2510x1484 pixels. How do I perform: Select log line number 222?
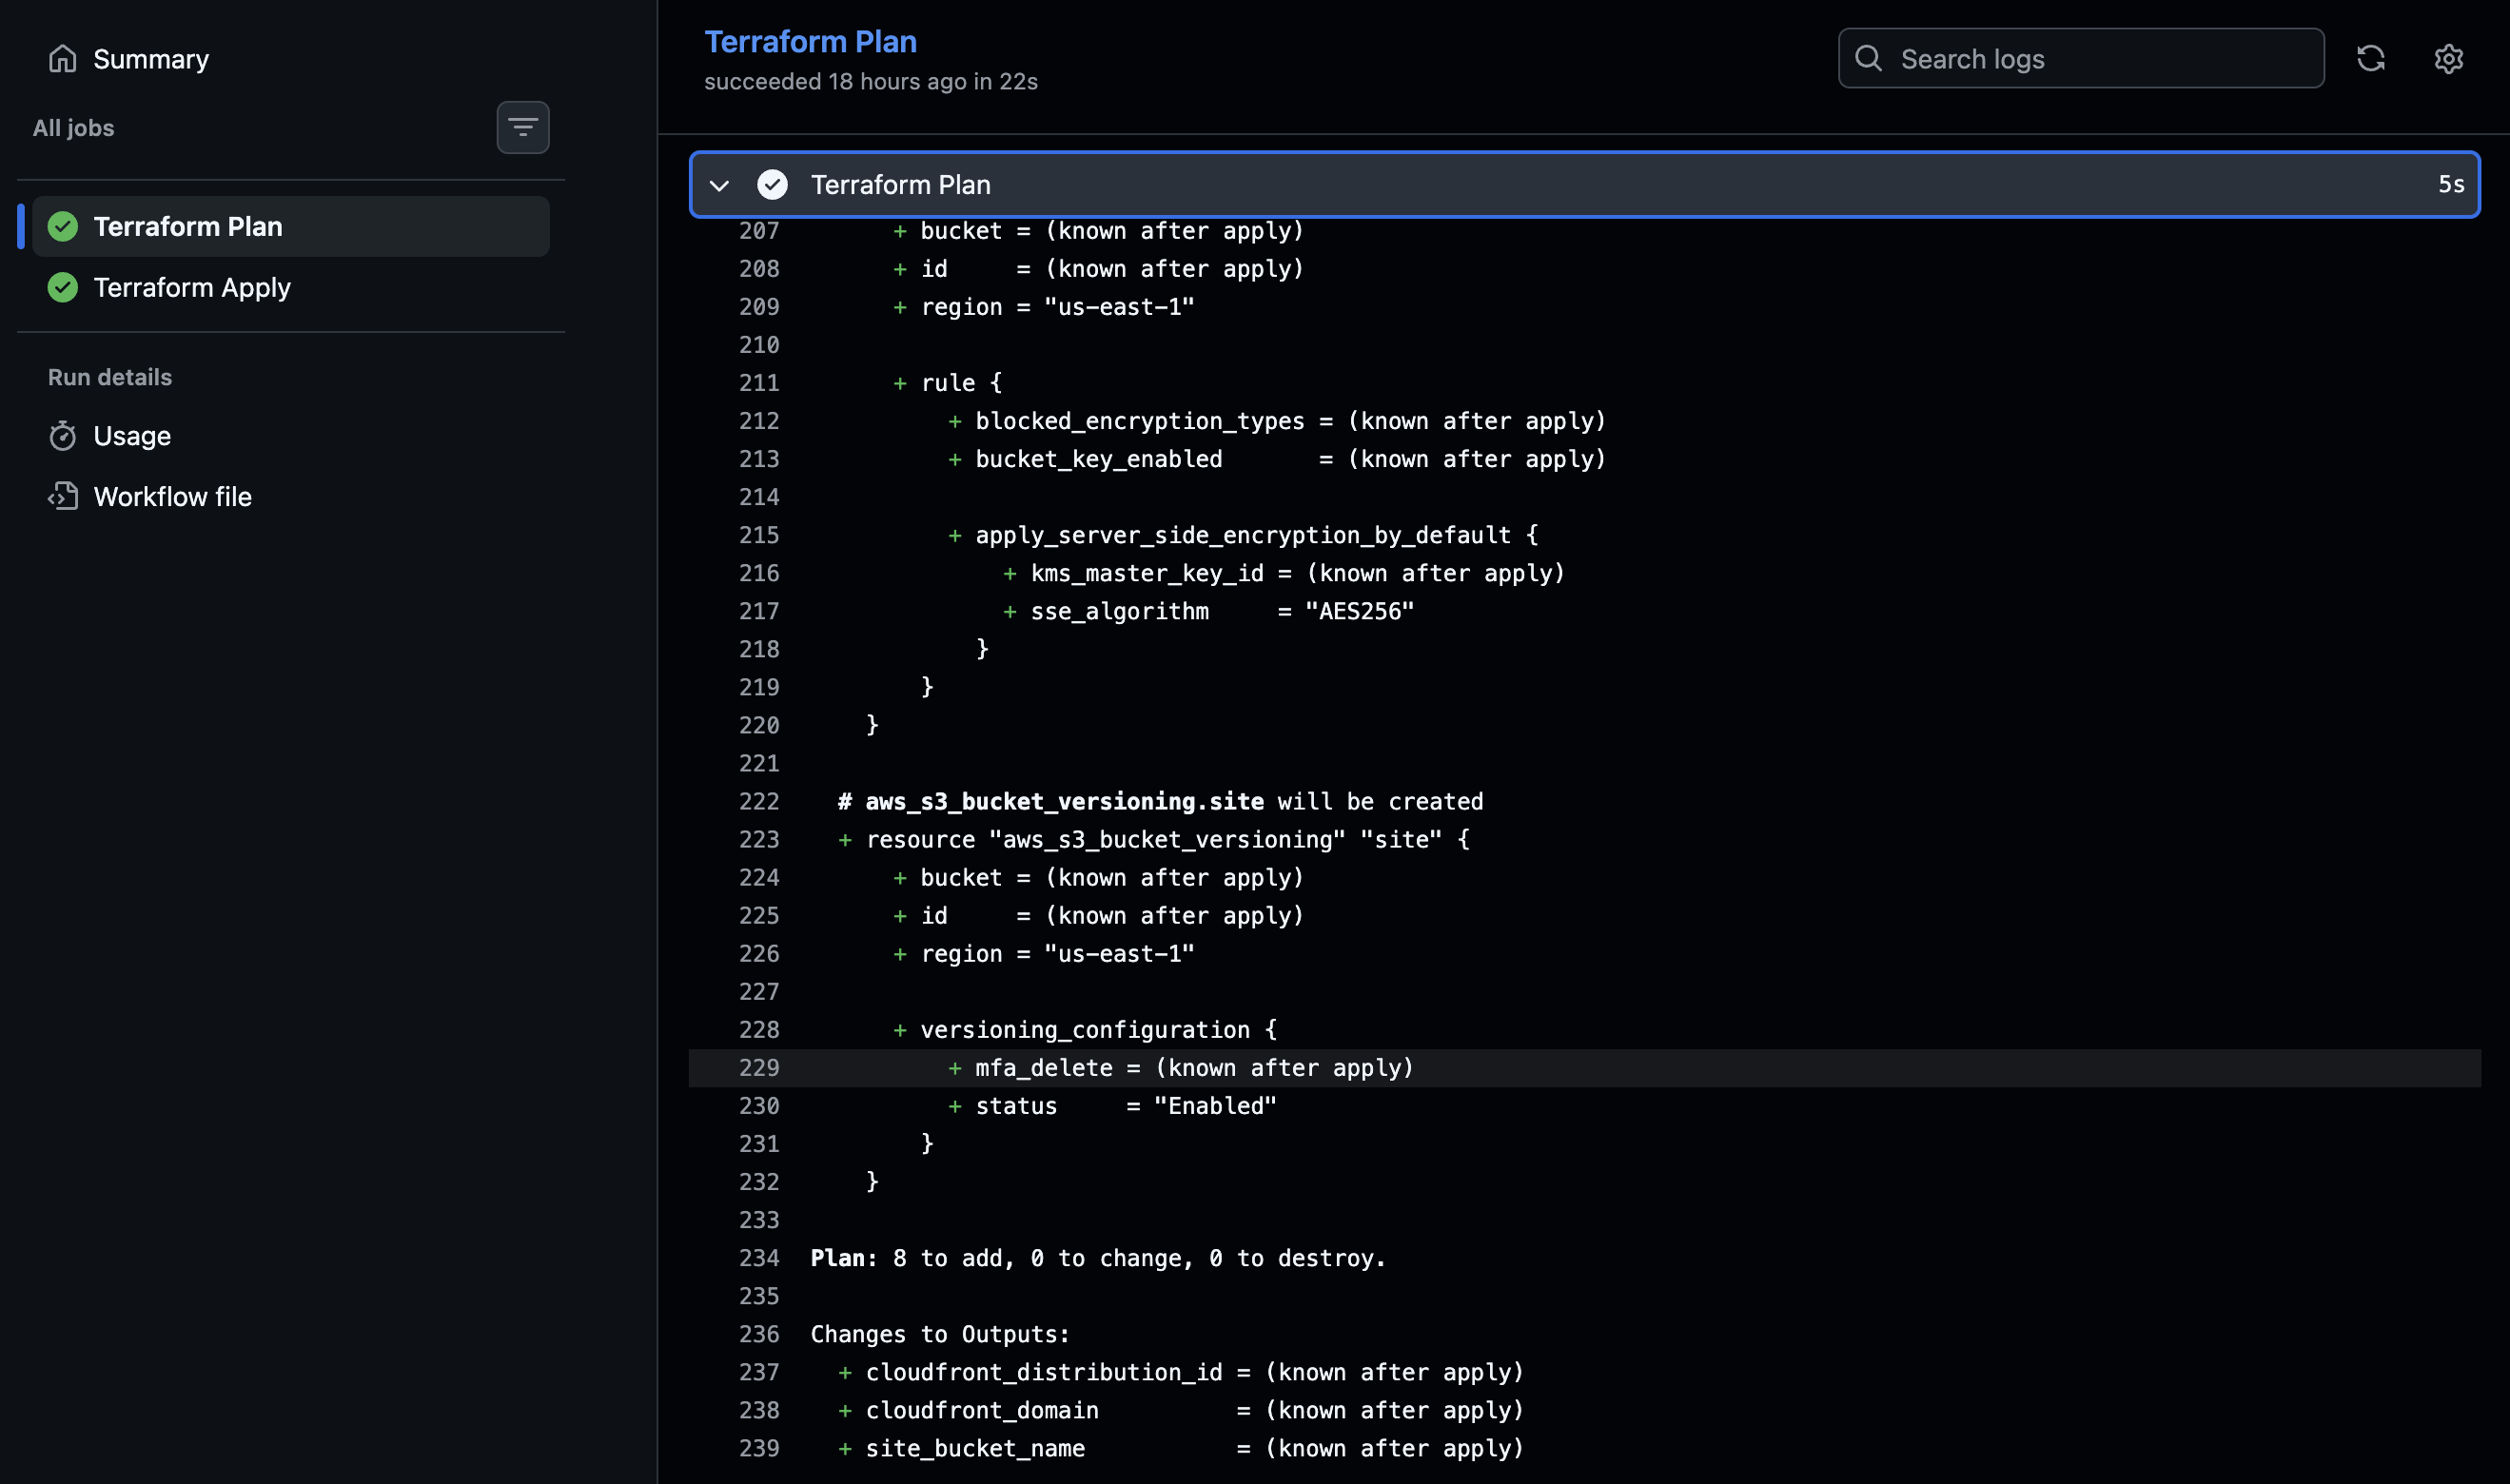(759, 802)
